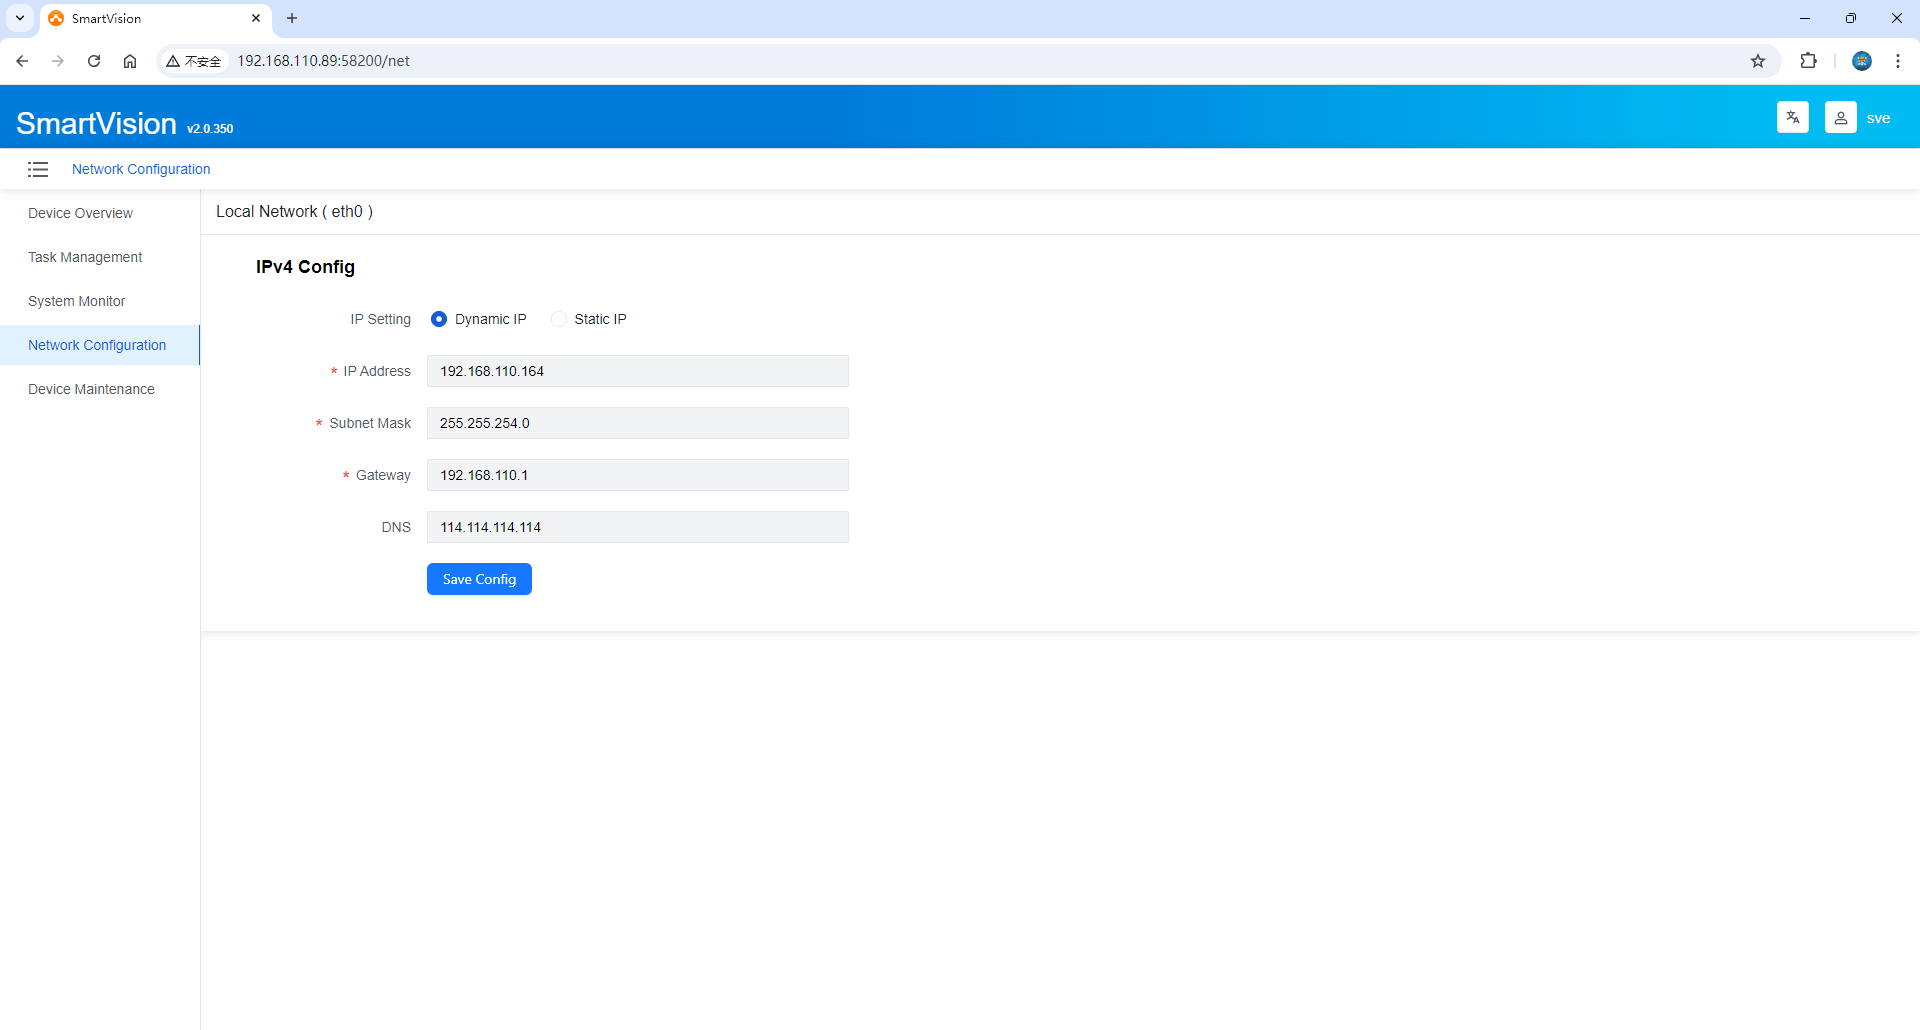Focus the IP Address field
Screen dimensions: 1920x1030
tap(638, 371)
